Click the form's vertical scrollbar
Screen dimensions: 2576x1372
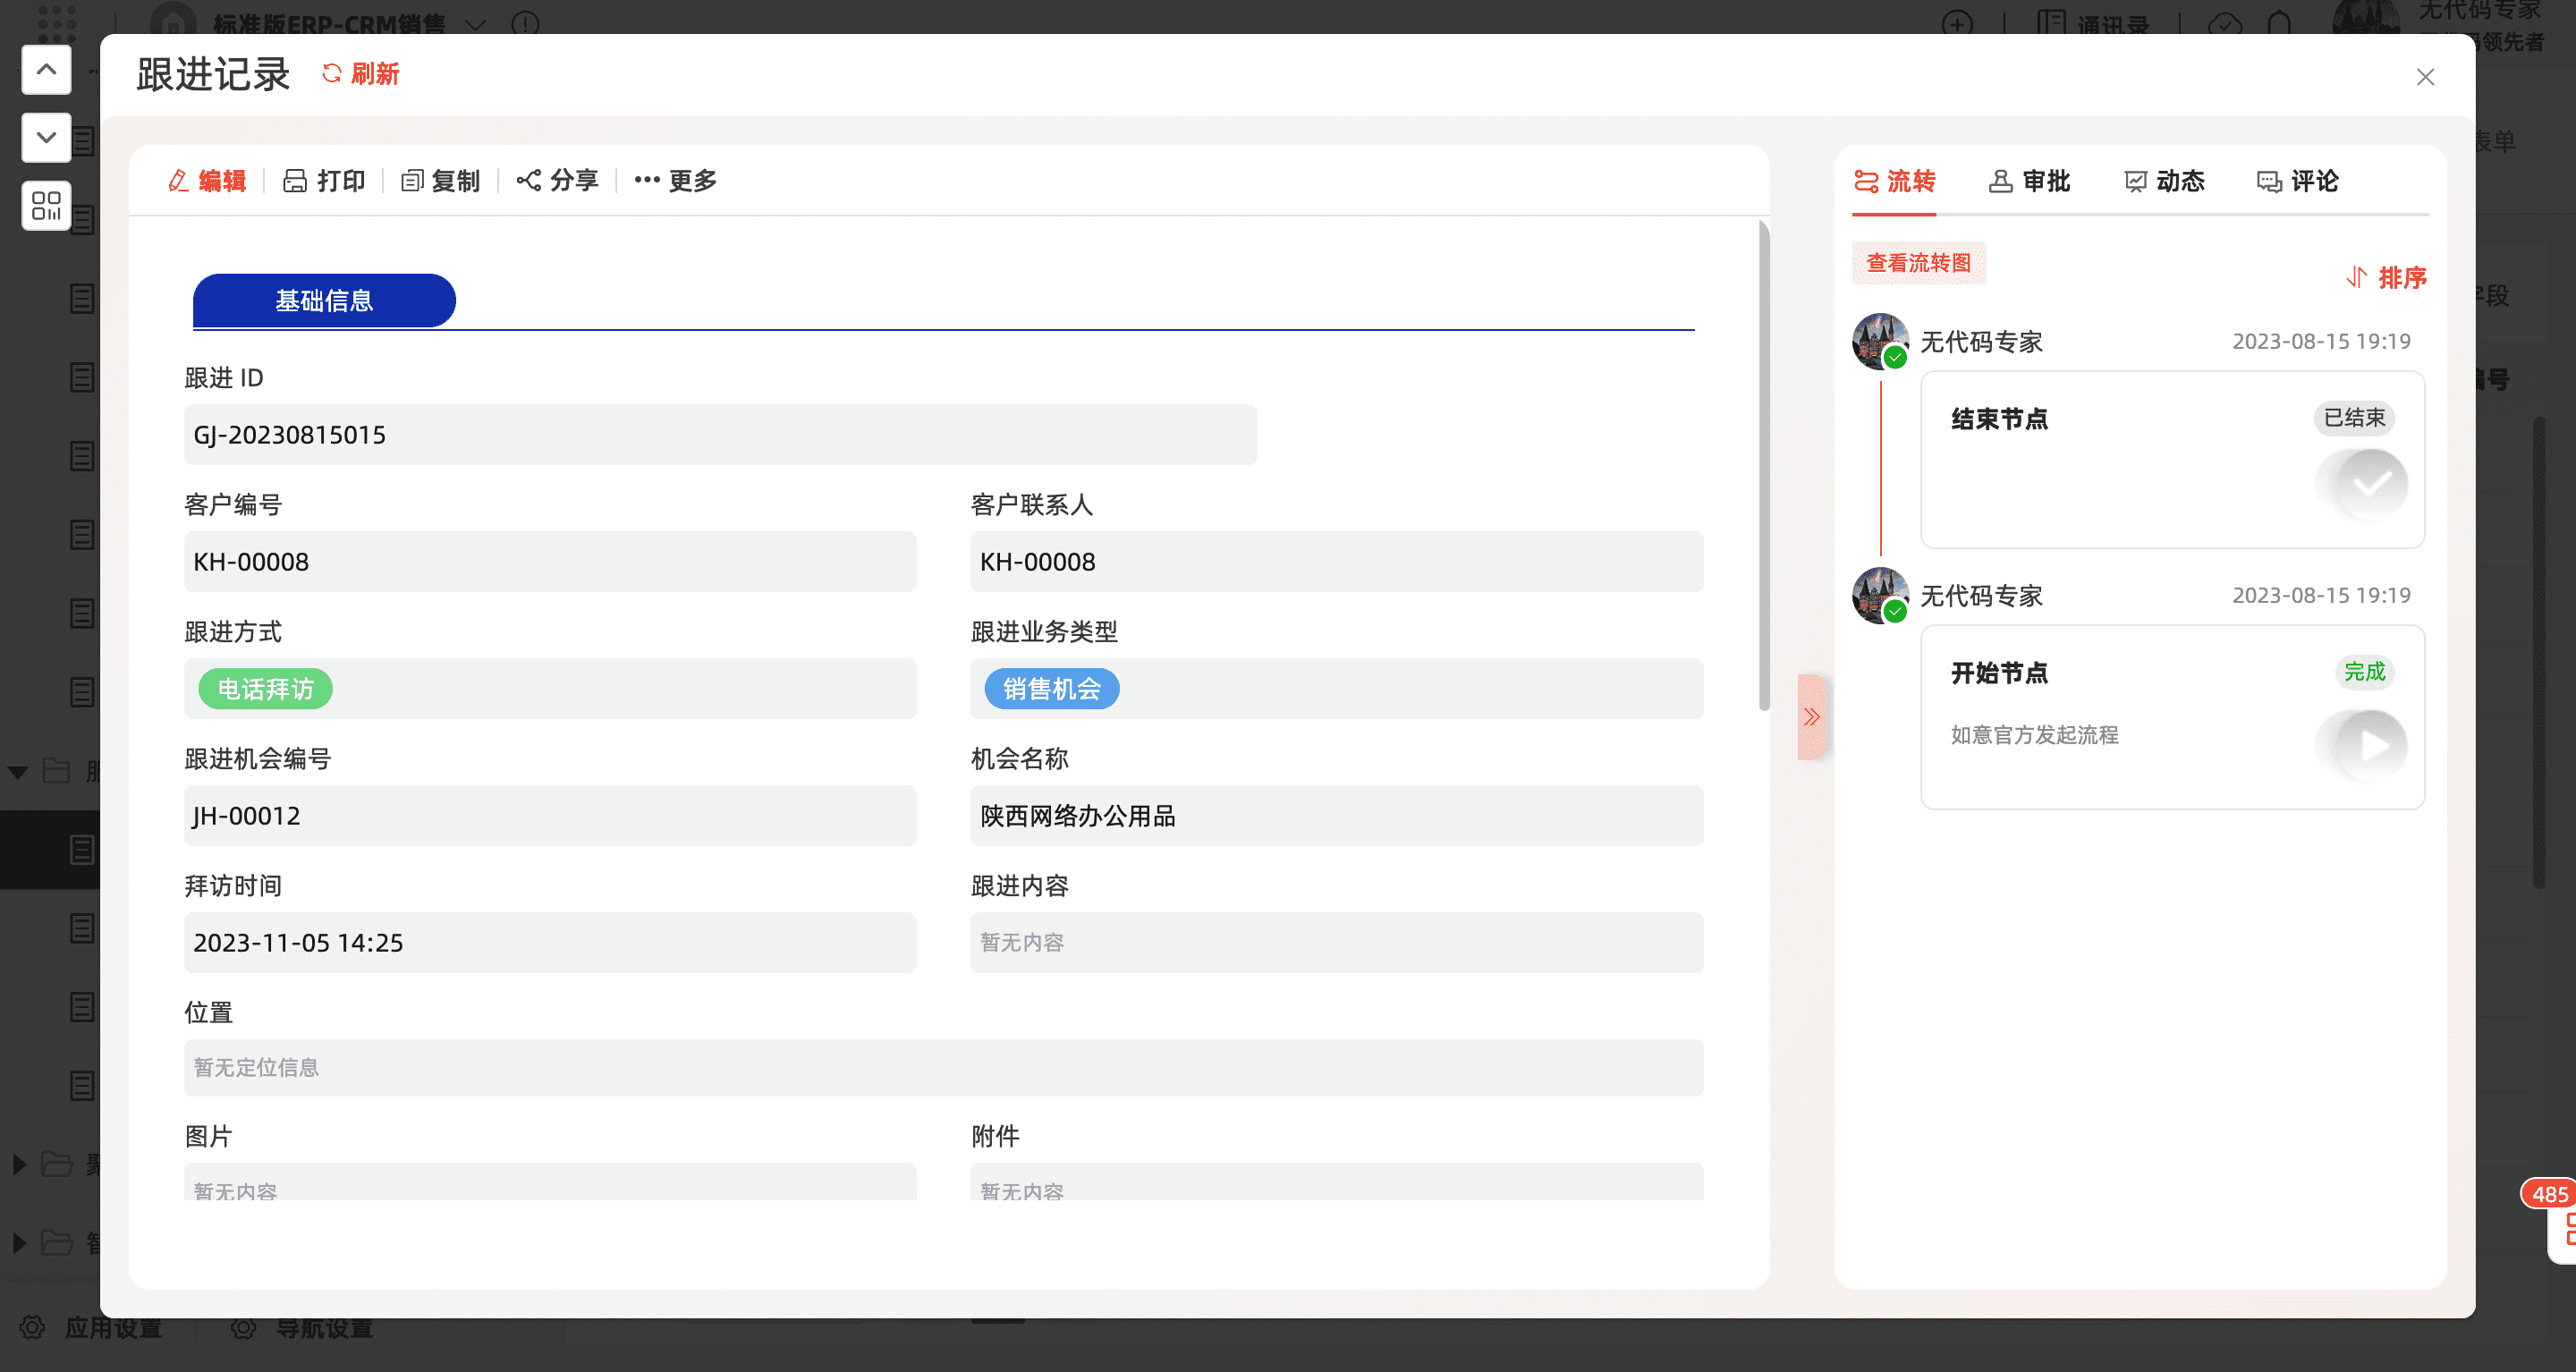pos(1764,466)
